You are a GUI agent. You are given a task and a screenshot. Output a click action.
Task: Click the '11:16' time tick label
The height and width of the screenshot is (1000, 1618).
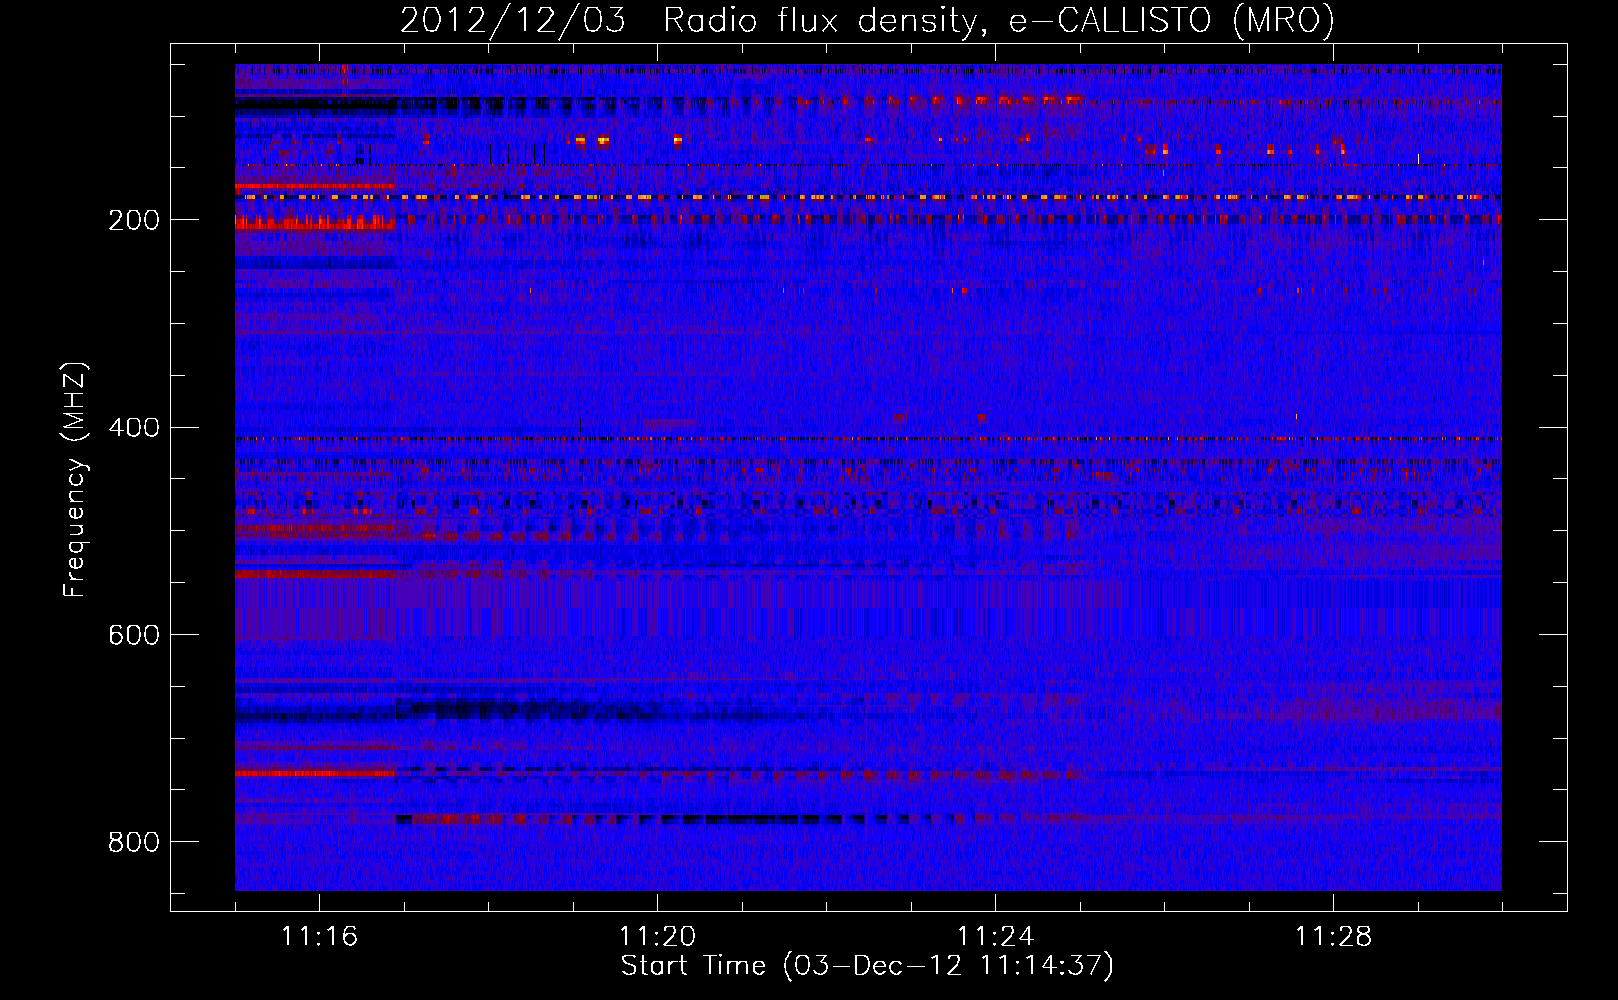coord(319,937)
